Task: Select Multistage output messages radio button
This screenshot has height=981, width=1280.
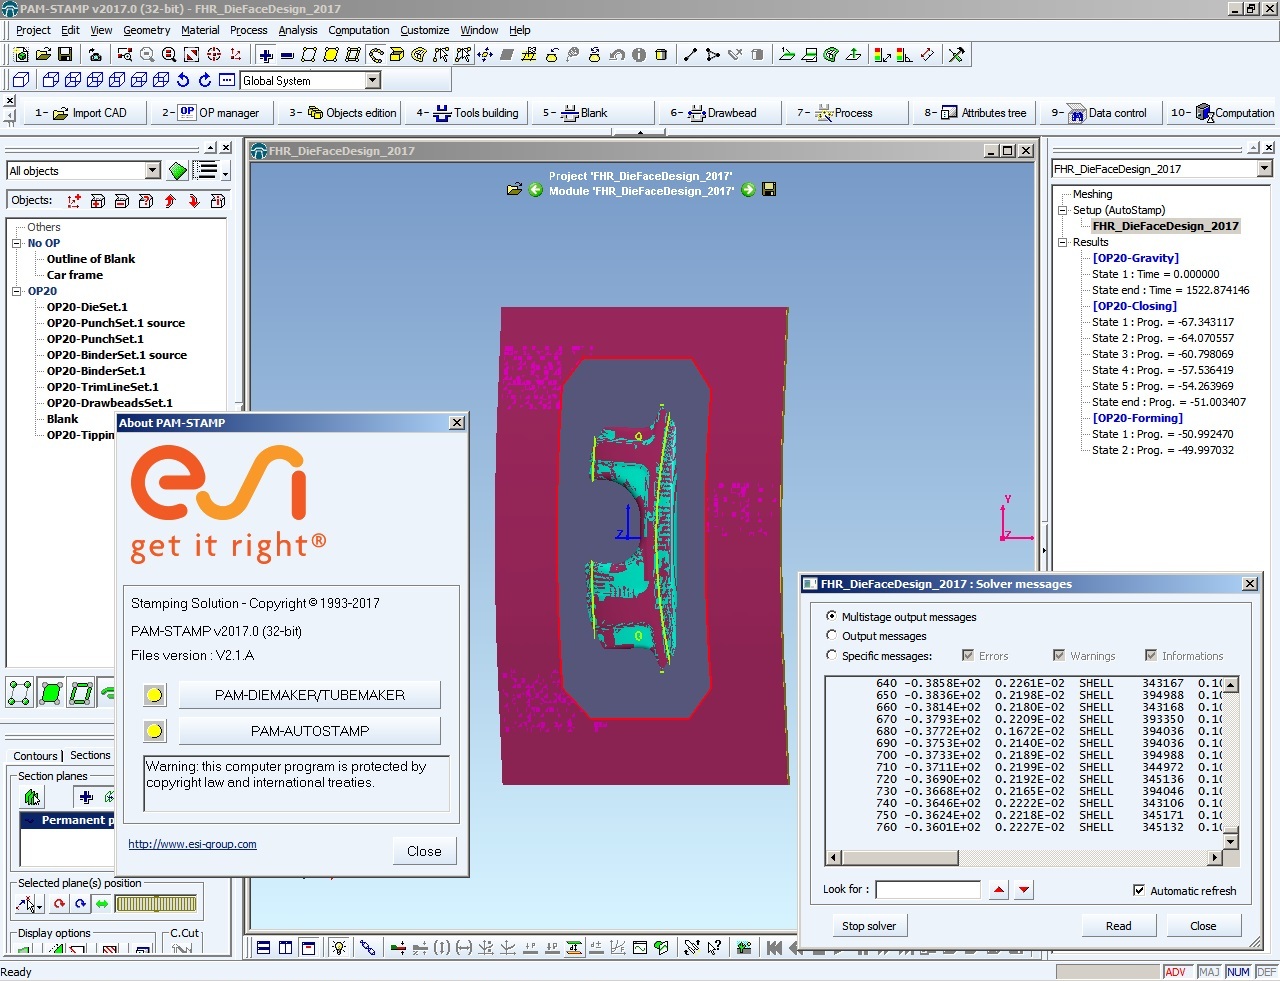Action: pos(831,616)
